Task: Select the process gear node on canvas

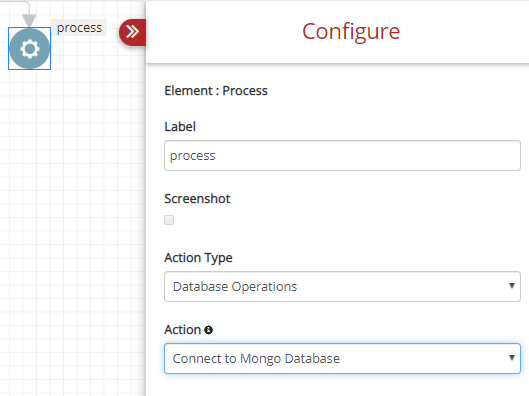Action: click(x=29, y=49)
